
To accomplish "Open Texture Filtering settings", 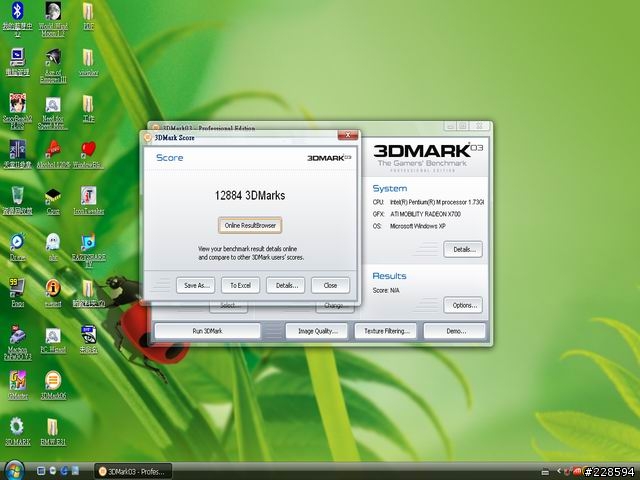I will [x=385, y=331].
